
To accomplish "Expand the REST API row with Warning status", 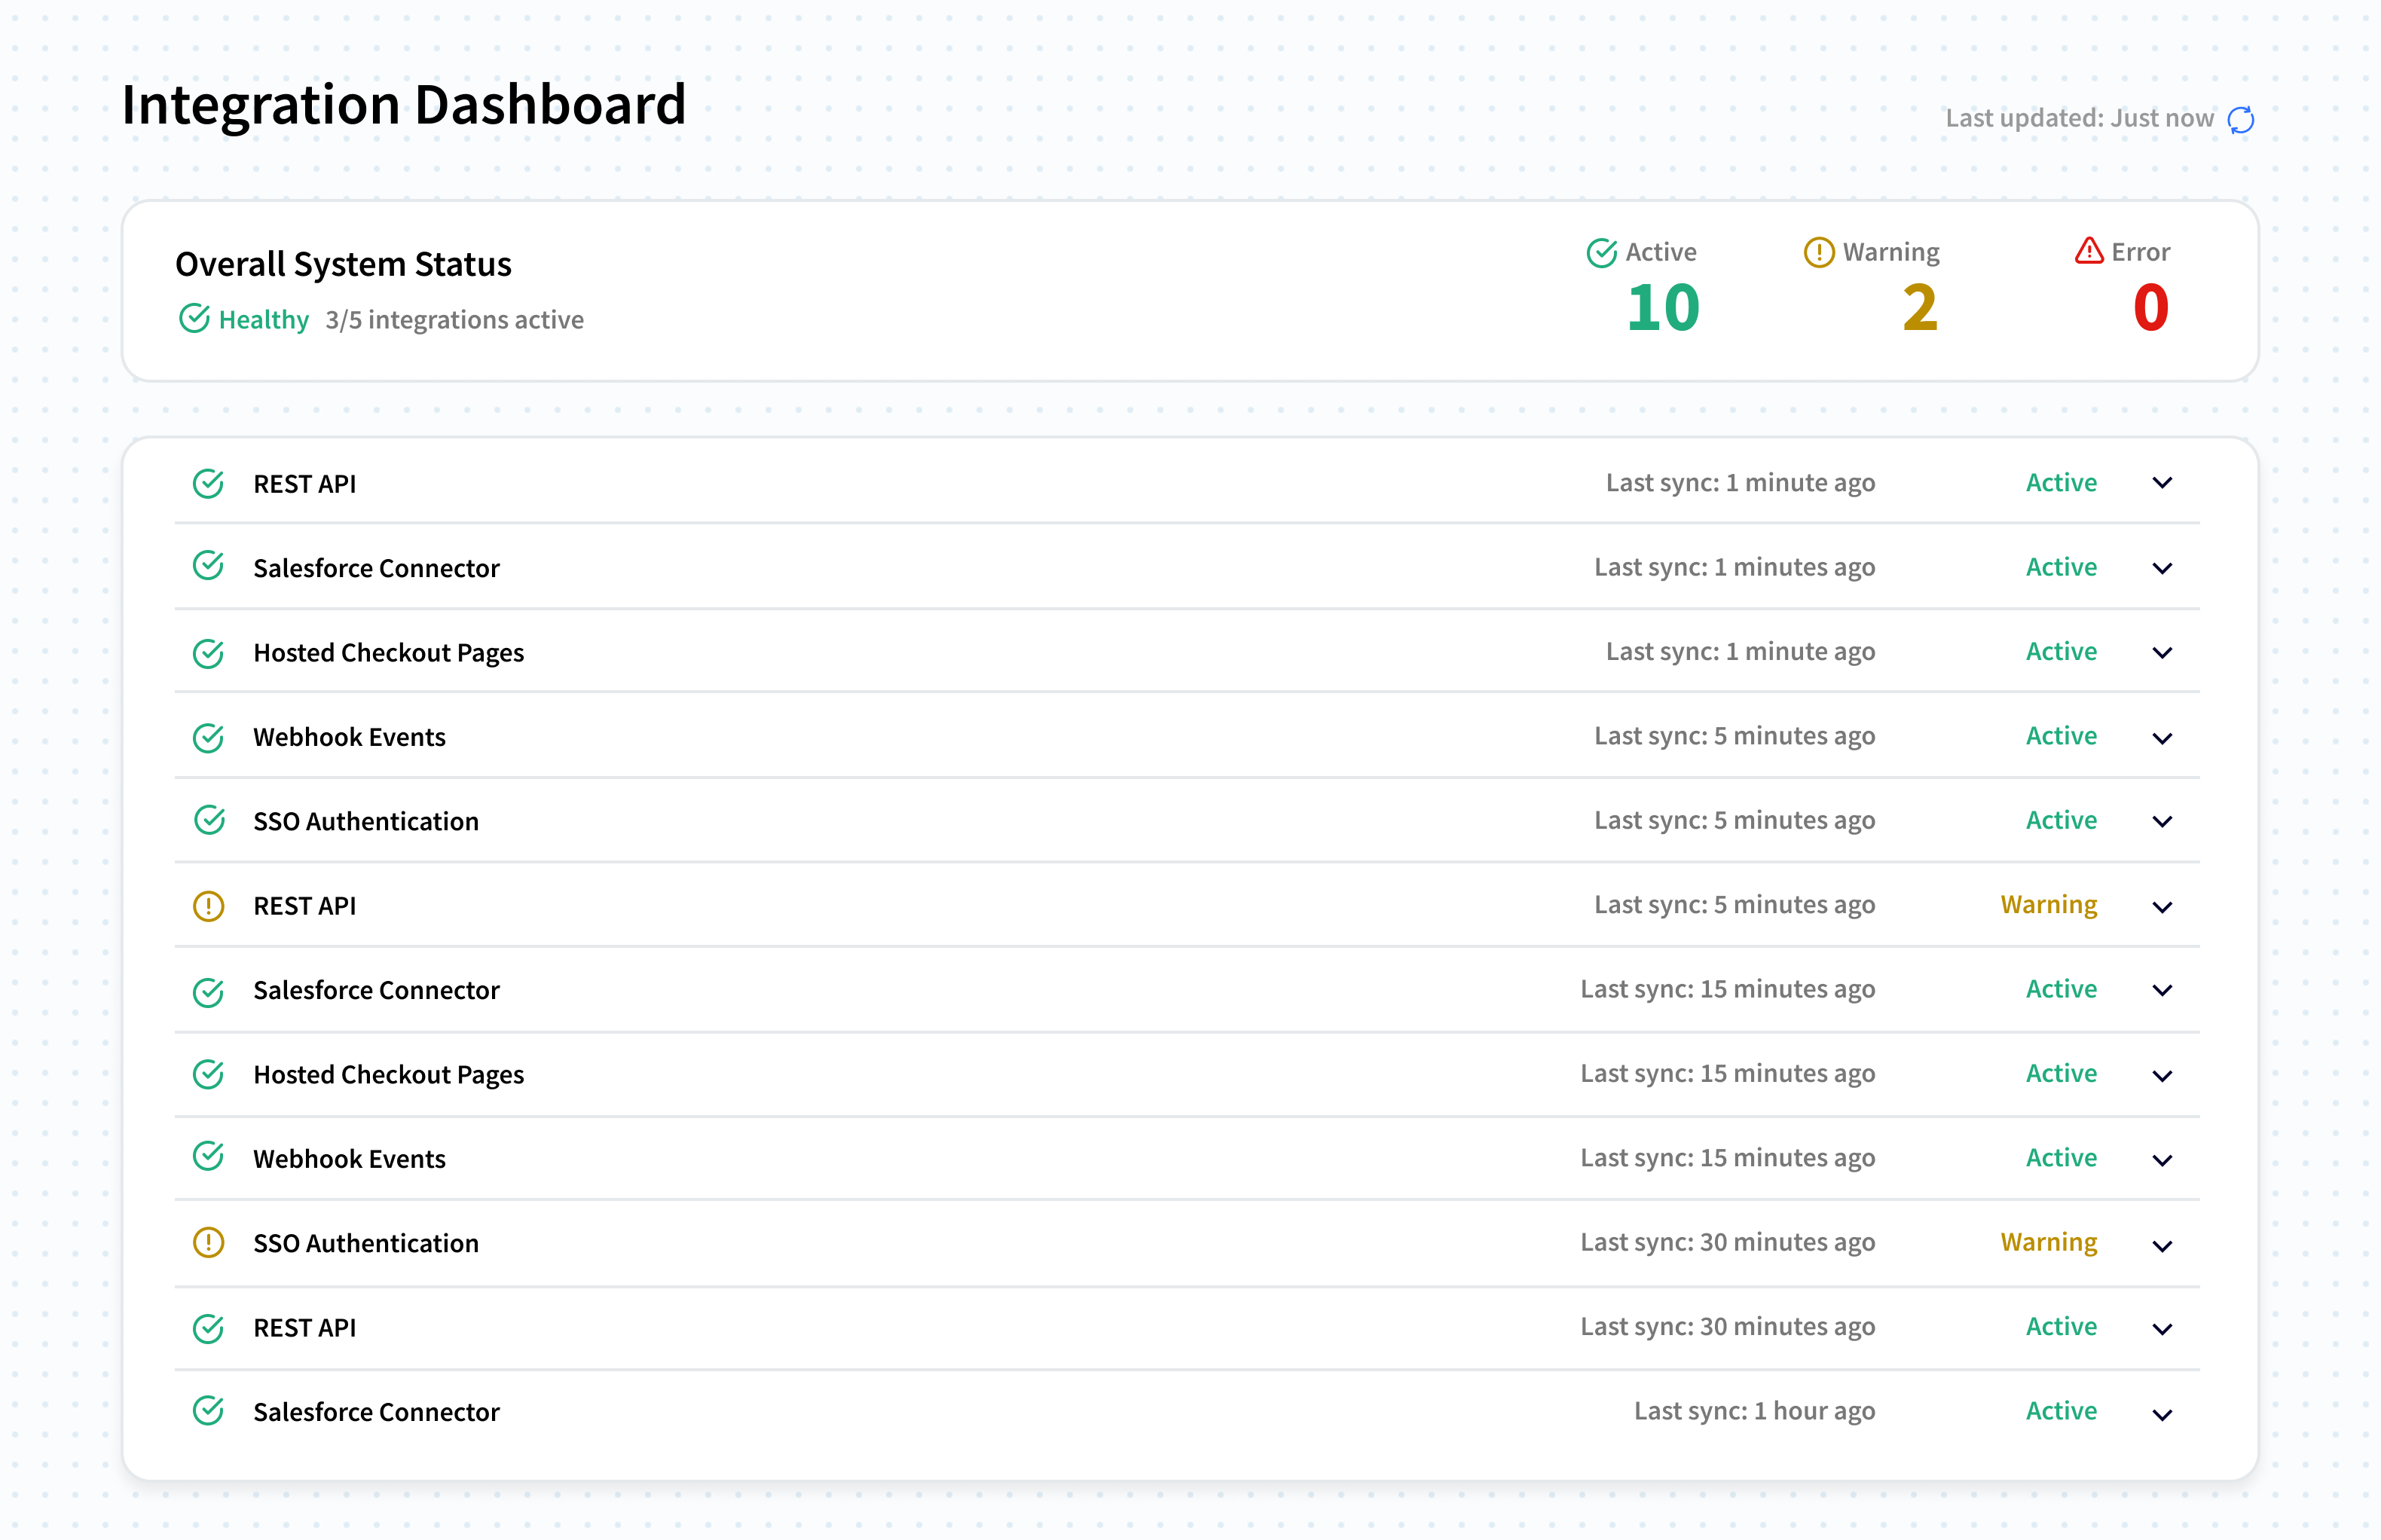I will click(x=2162, y=907).
